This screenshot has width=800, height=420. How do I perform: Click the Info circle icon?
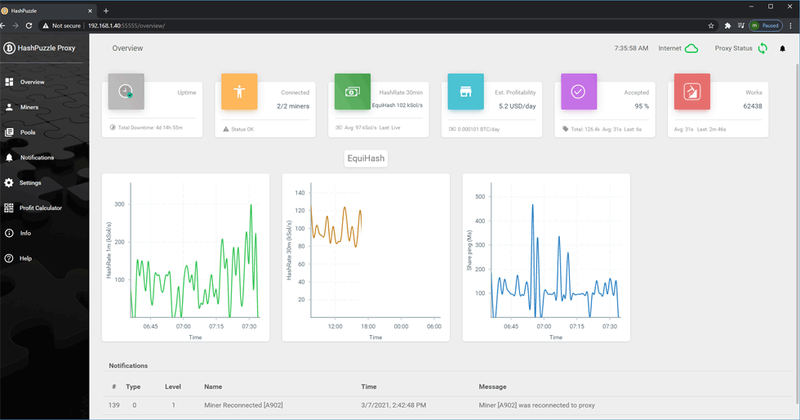click(x=9, y=233)
